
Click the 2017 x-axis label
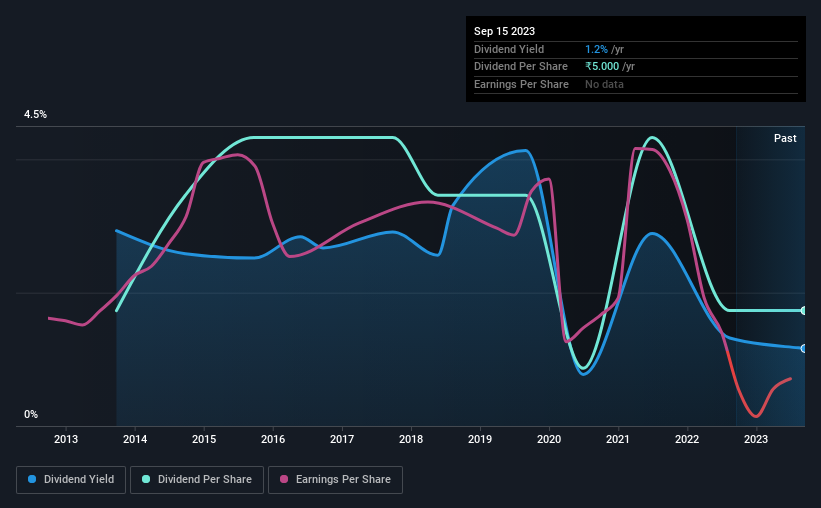click(x=342, y=439)
